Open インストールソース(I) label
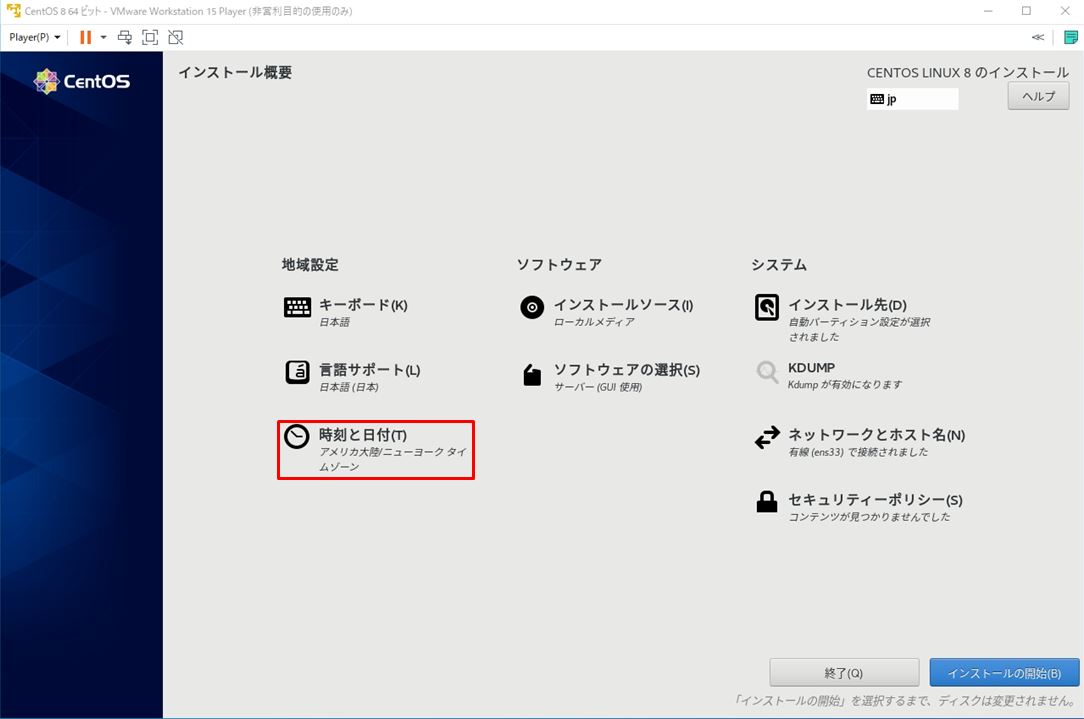The height and width of the screenshot is (719, 1084). 623,305
